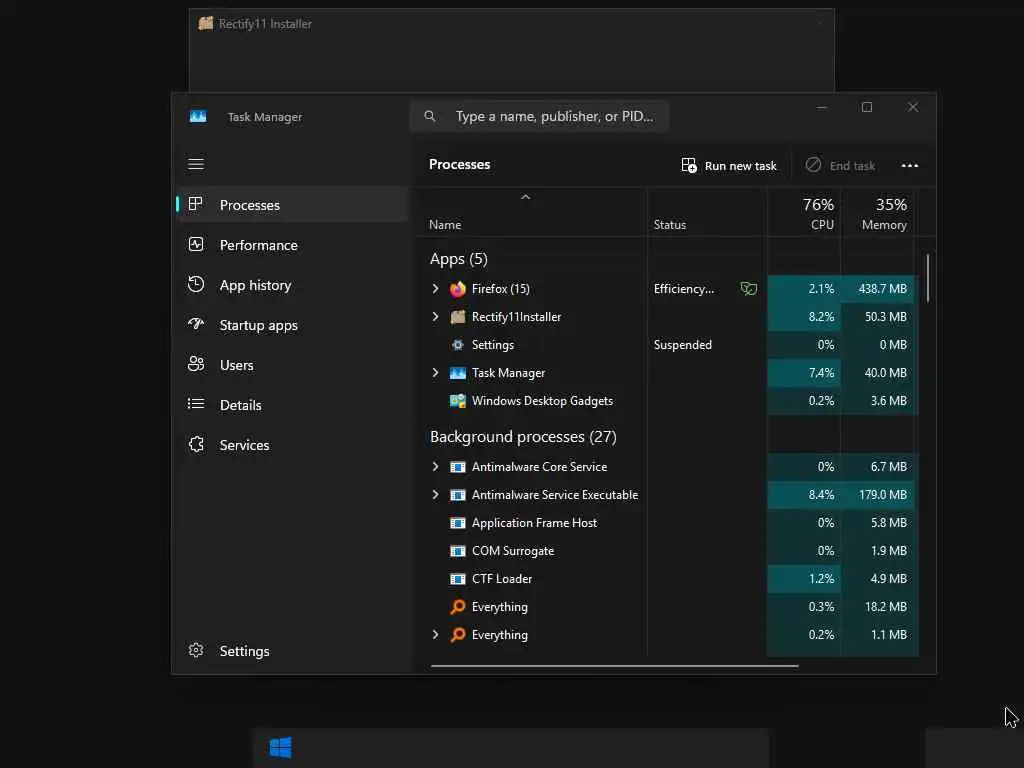The width and height of the screenshot is (1024, 768).
Task: Expand the Rectify11Installer process
Action: tap(436, 317)
